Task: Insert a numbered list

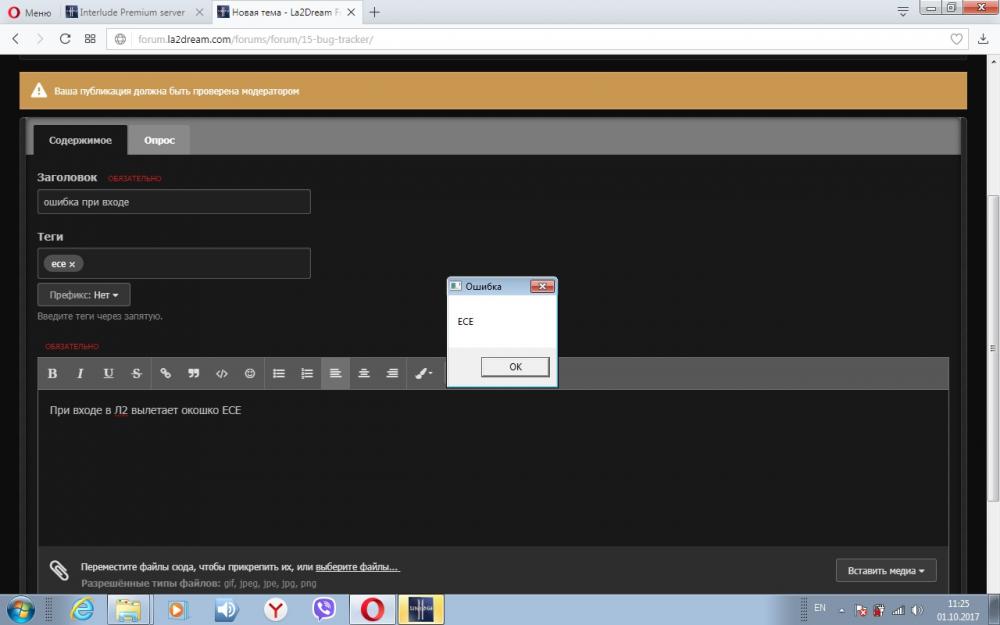Action: pyautogui.click(x=307, y=373)
